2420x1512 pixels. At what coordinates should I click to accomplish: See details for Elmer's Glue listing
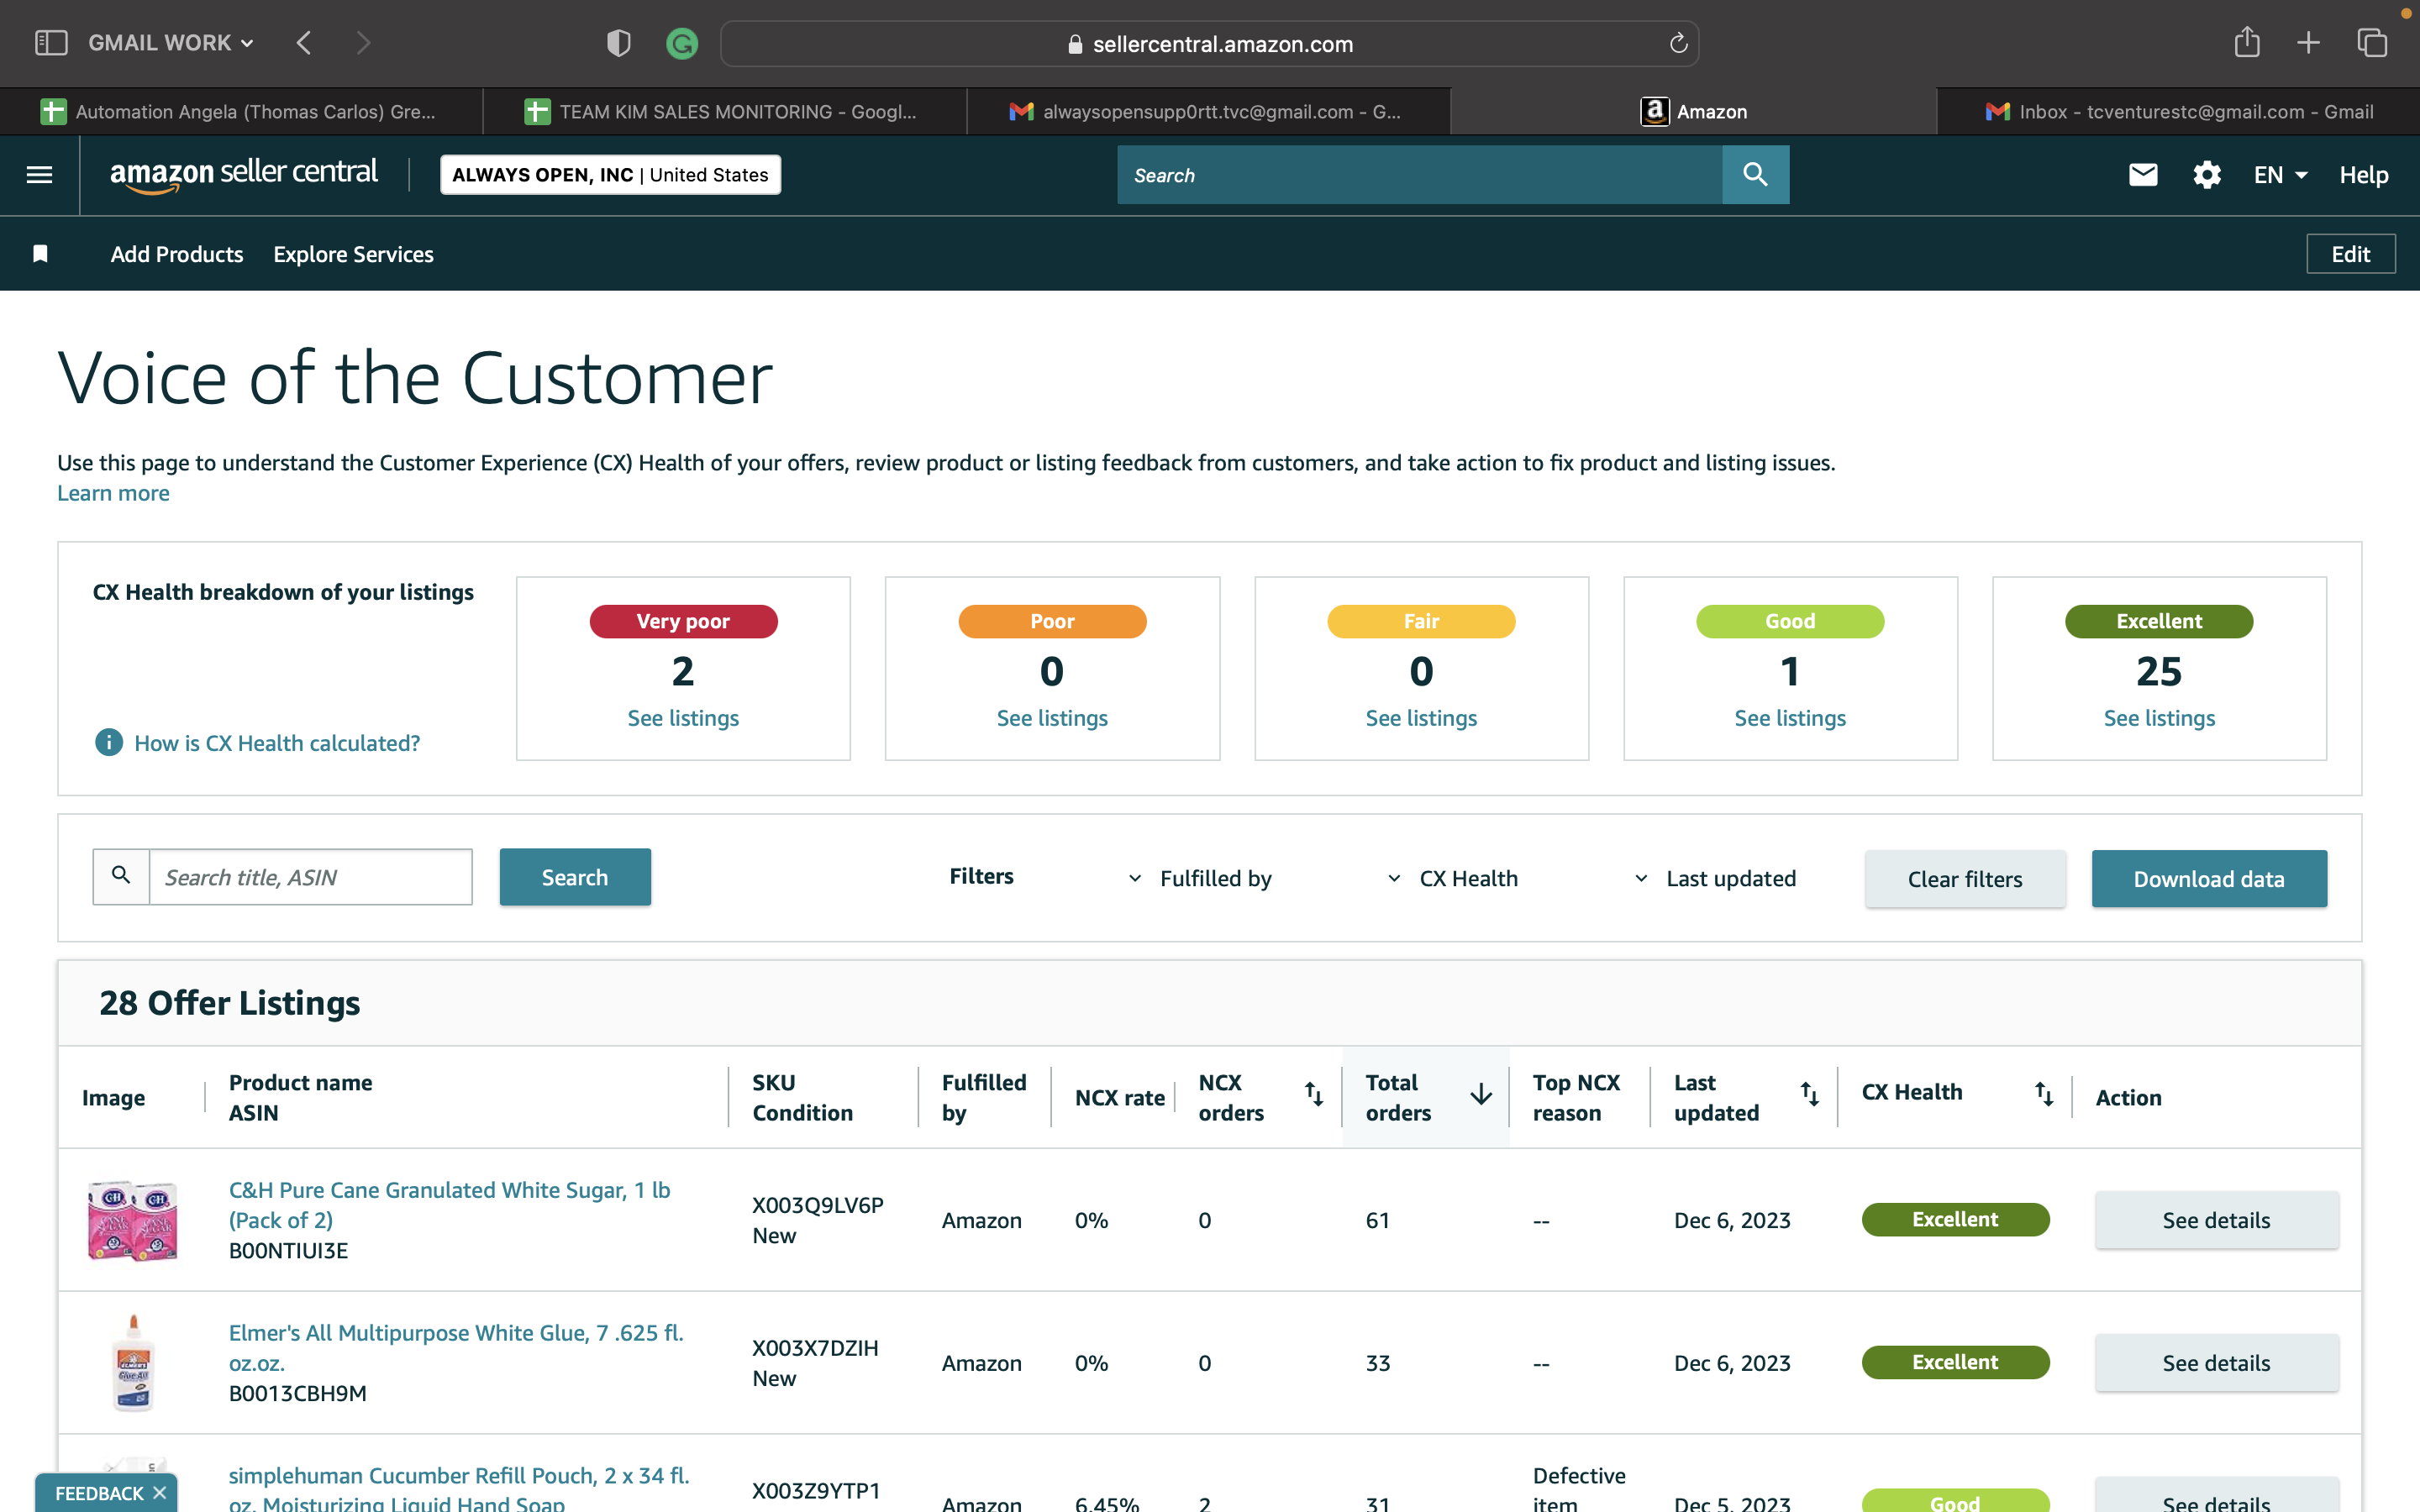click(x=2216, y=1363)
